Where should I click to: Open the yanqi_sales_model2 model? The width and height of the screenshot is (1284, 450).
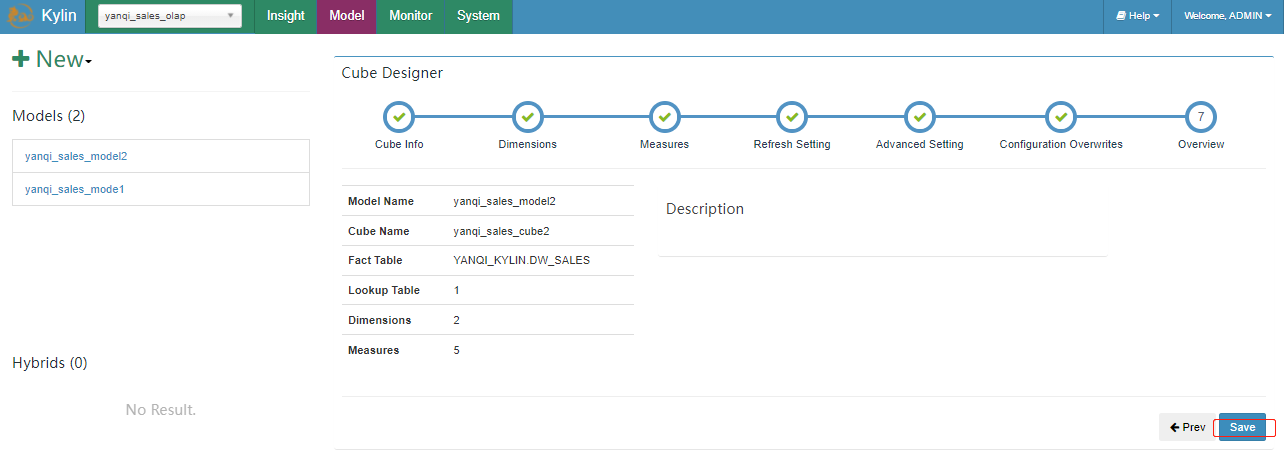(76, 156)
